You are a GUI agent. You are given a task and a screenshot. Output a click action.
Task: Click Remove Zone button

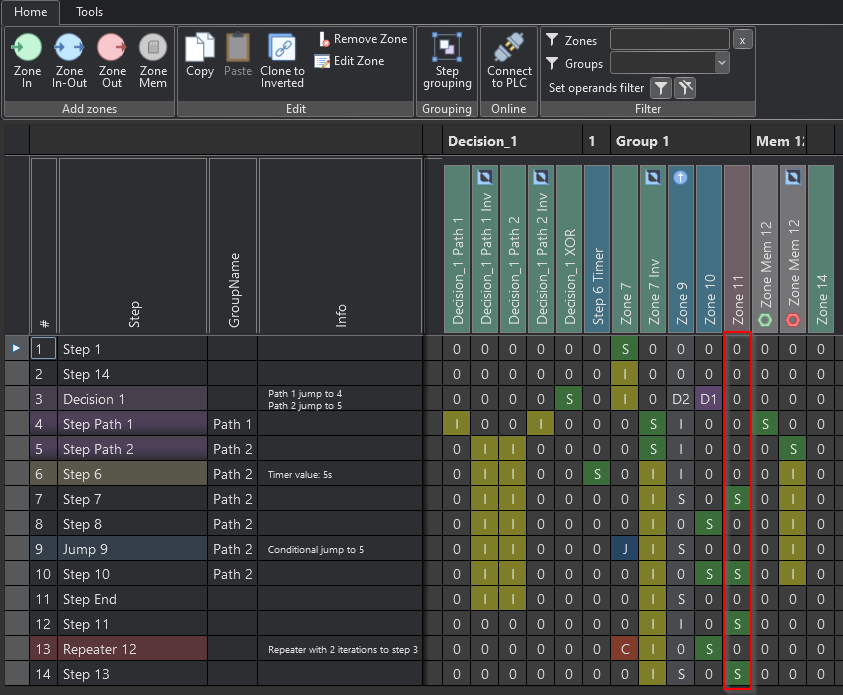363,39
